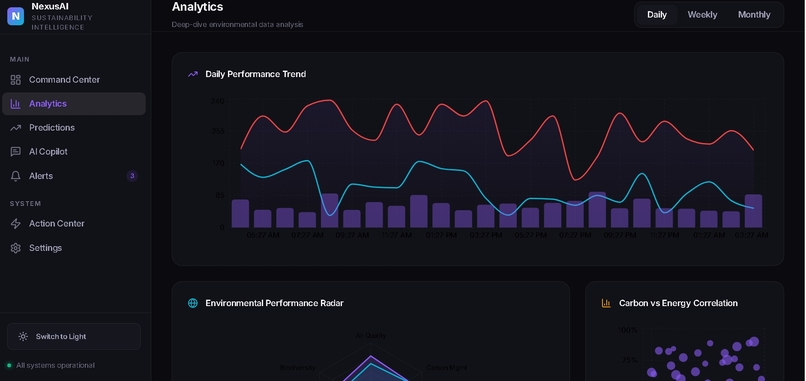
Task: Click the 09:27 PM x-axis label
Action: click(619, 235)
